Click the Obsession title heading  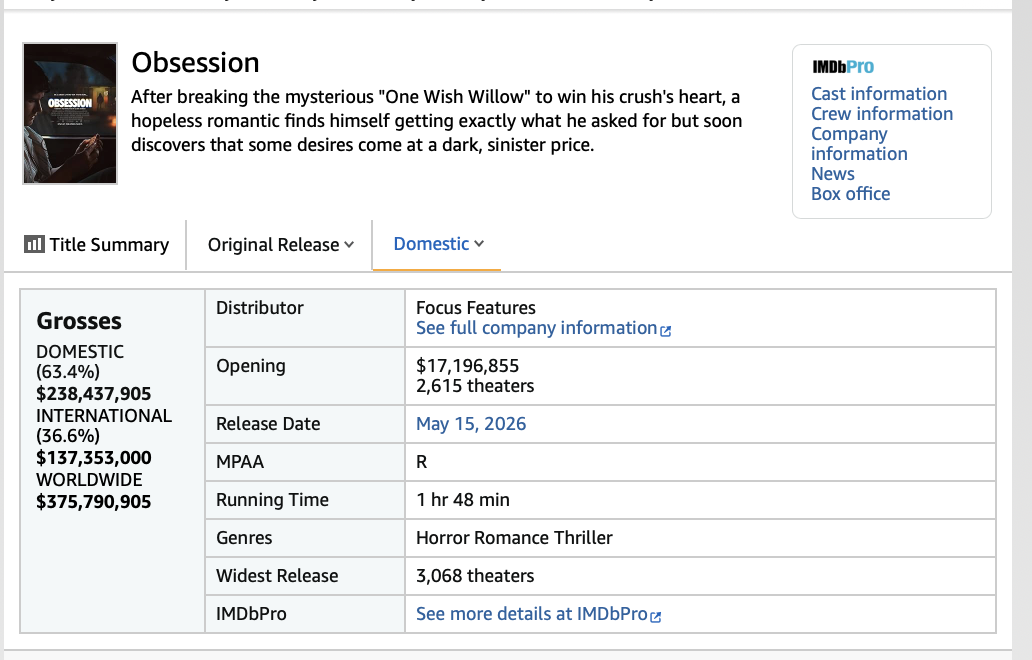(x=195, y=63)
